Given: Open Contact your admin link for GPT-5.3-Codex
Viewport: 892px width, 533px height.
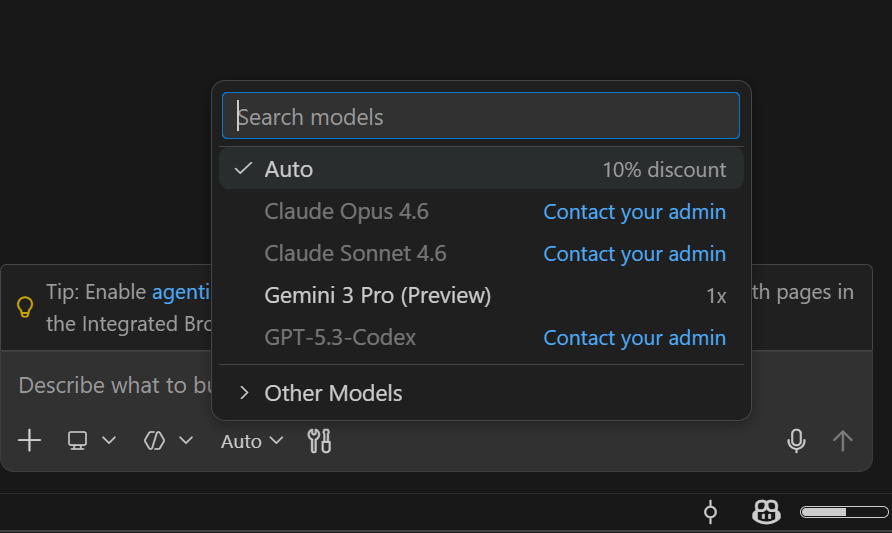Looking at the screenshot, I should [x=634, y=338].
